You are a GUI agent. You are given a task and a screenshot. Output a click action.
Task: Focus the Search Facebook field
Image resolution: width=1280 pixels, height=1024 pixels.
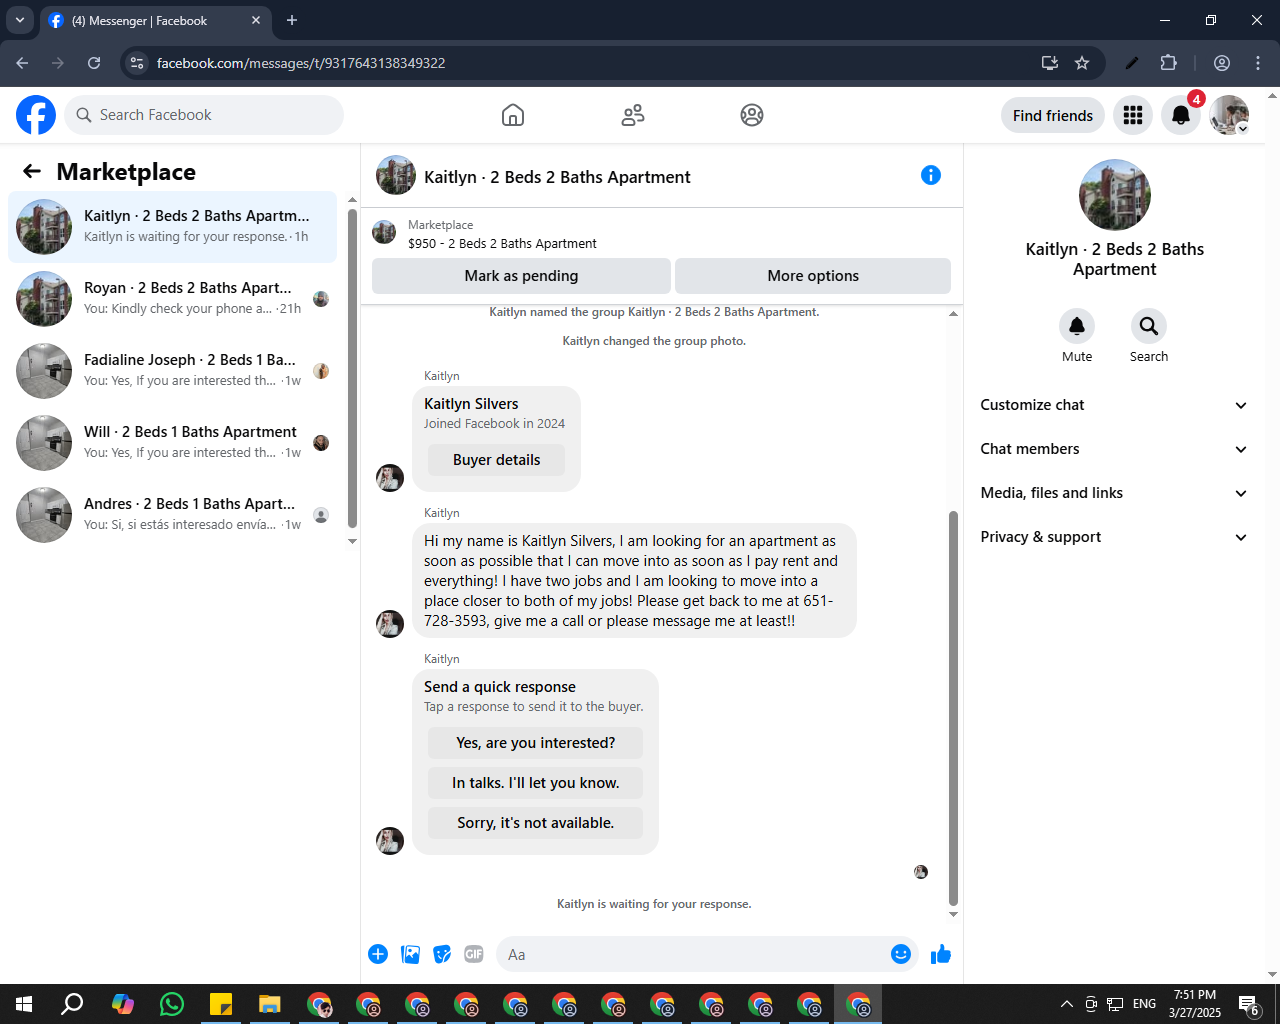coord(204,115)
